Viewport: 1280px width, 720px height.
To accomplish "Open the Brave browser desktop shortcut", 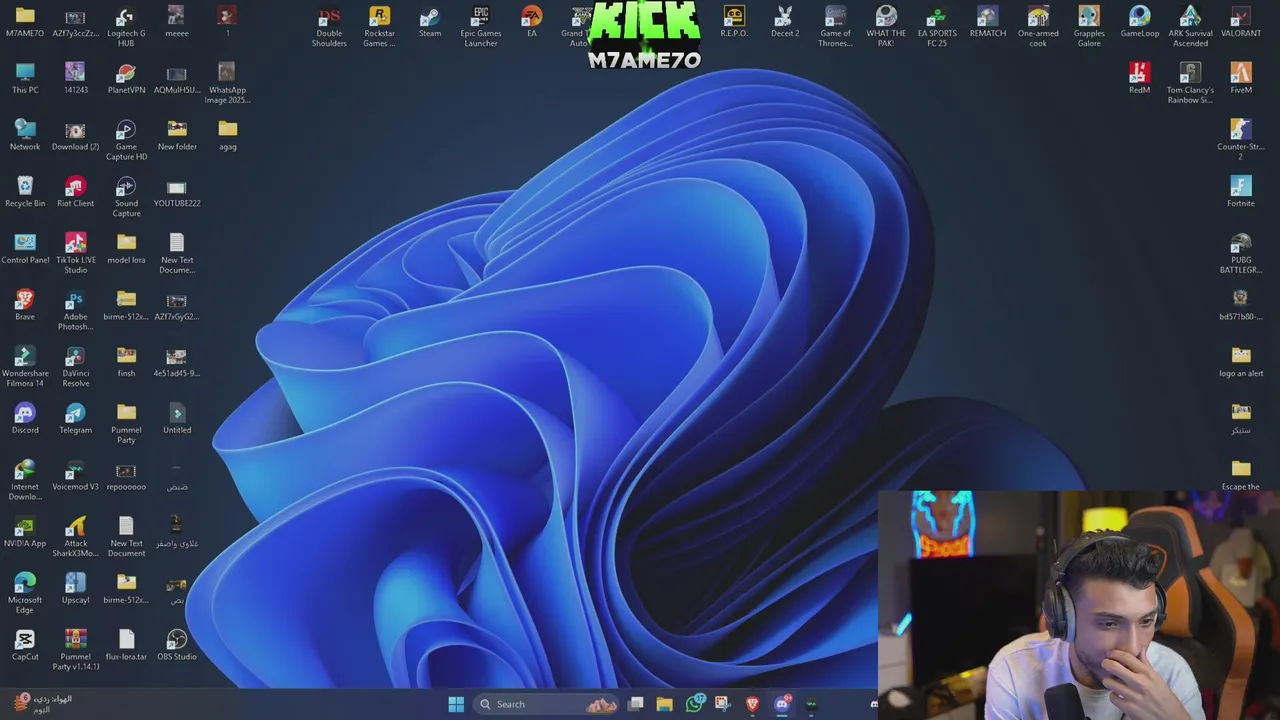I will [x=25, y=306].
